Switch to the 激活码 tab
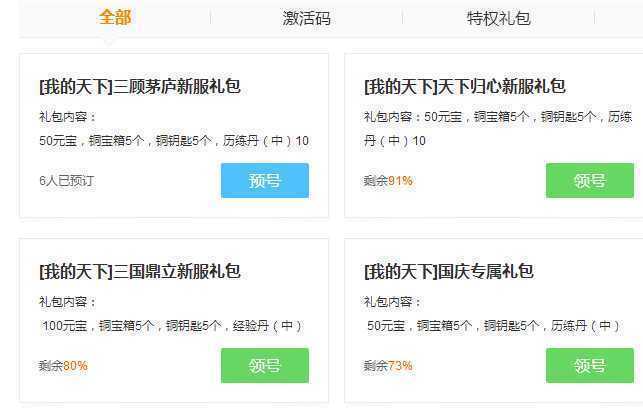Viewport: 643px width, 408px height. (x=306, y=18)
